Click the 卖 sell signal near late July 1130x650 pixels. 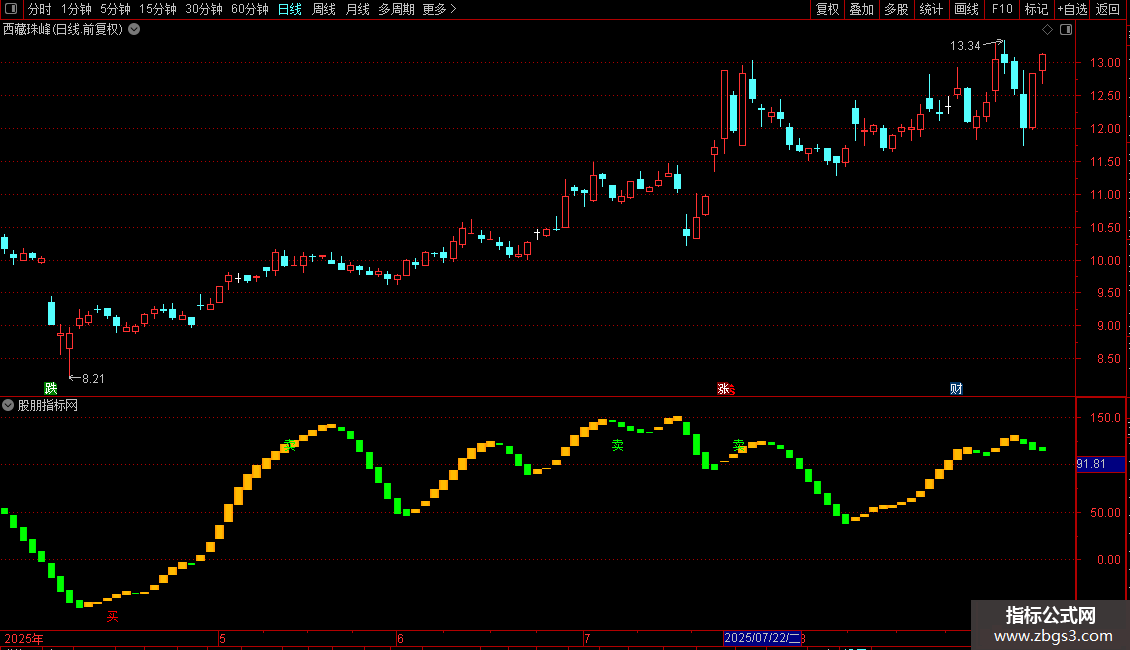point(739,445)
